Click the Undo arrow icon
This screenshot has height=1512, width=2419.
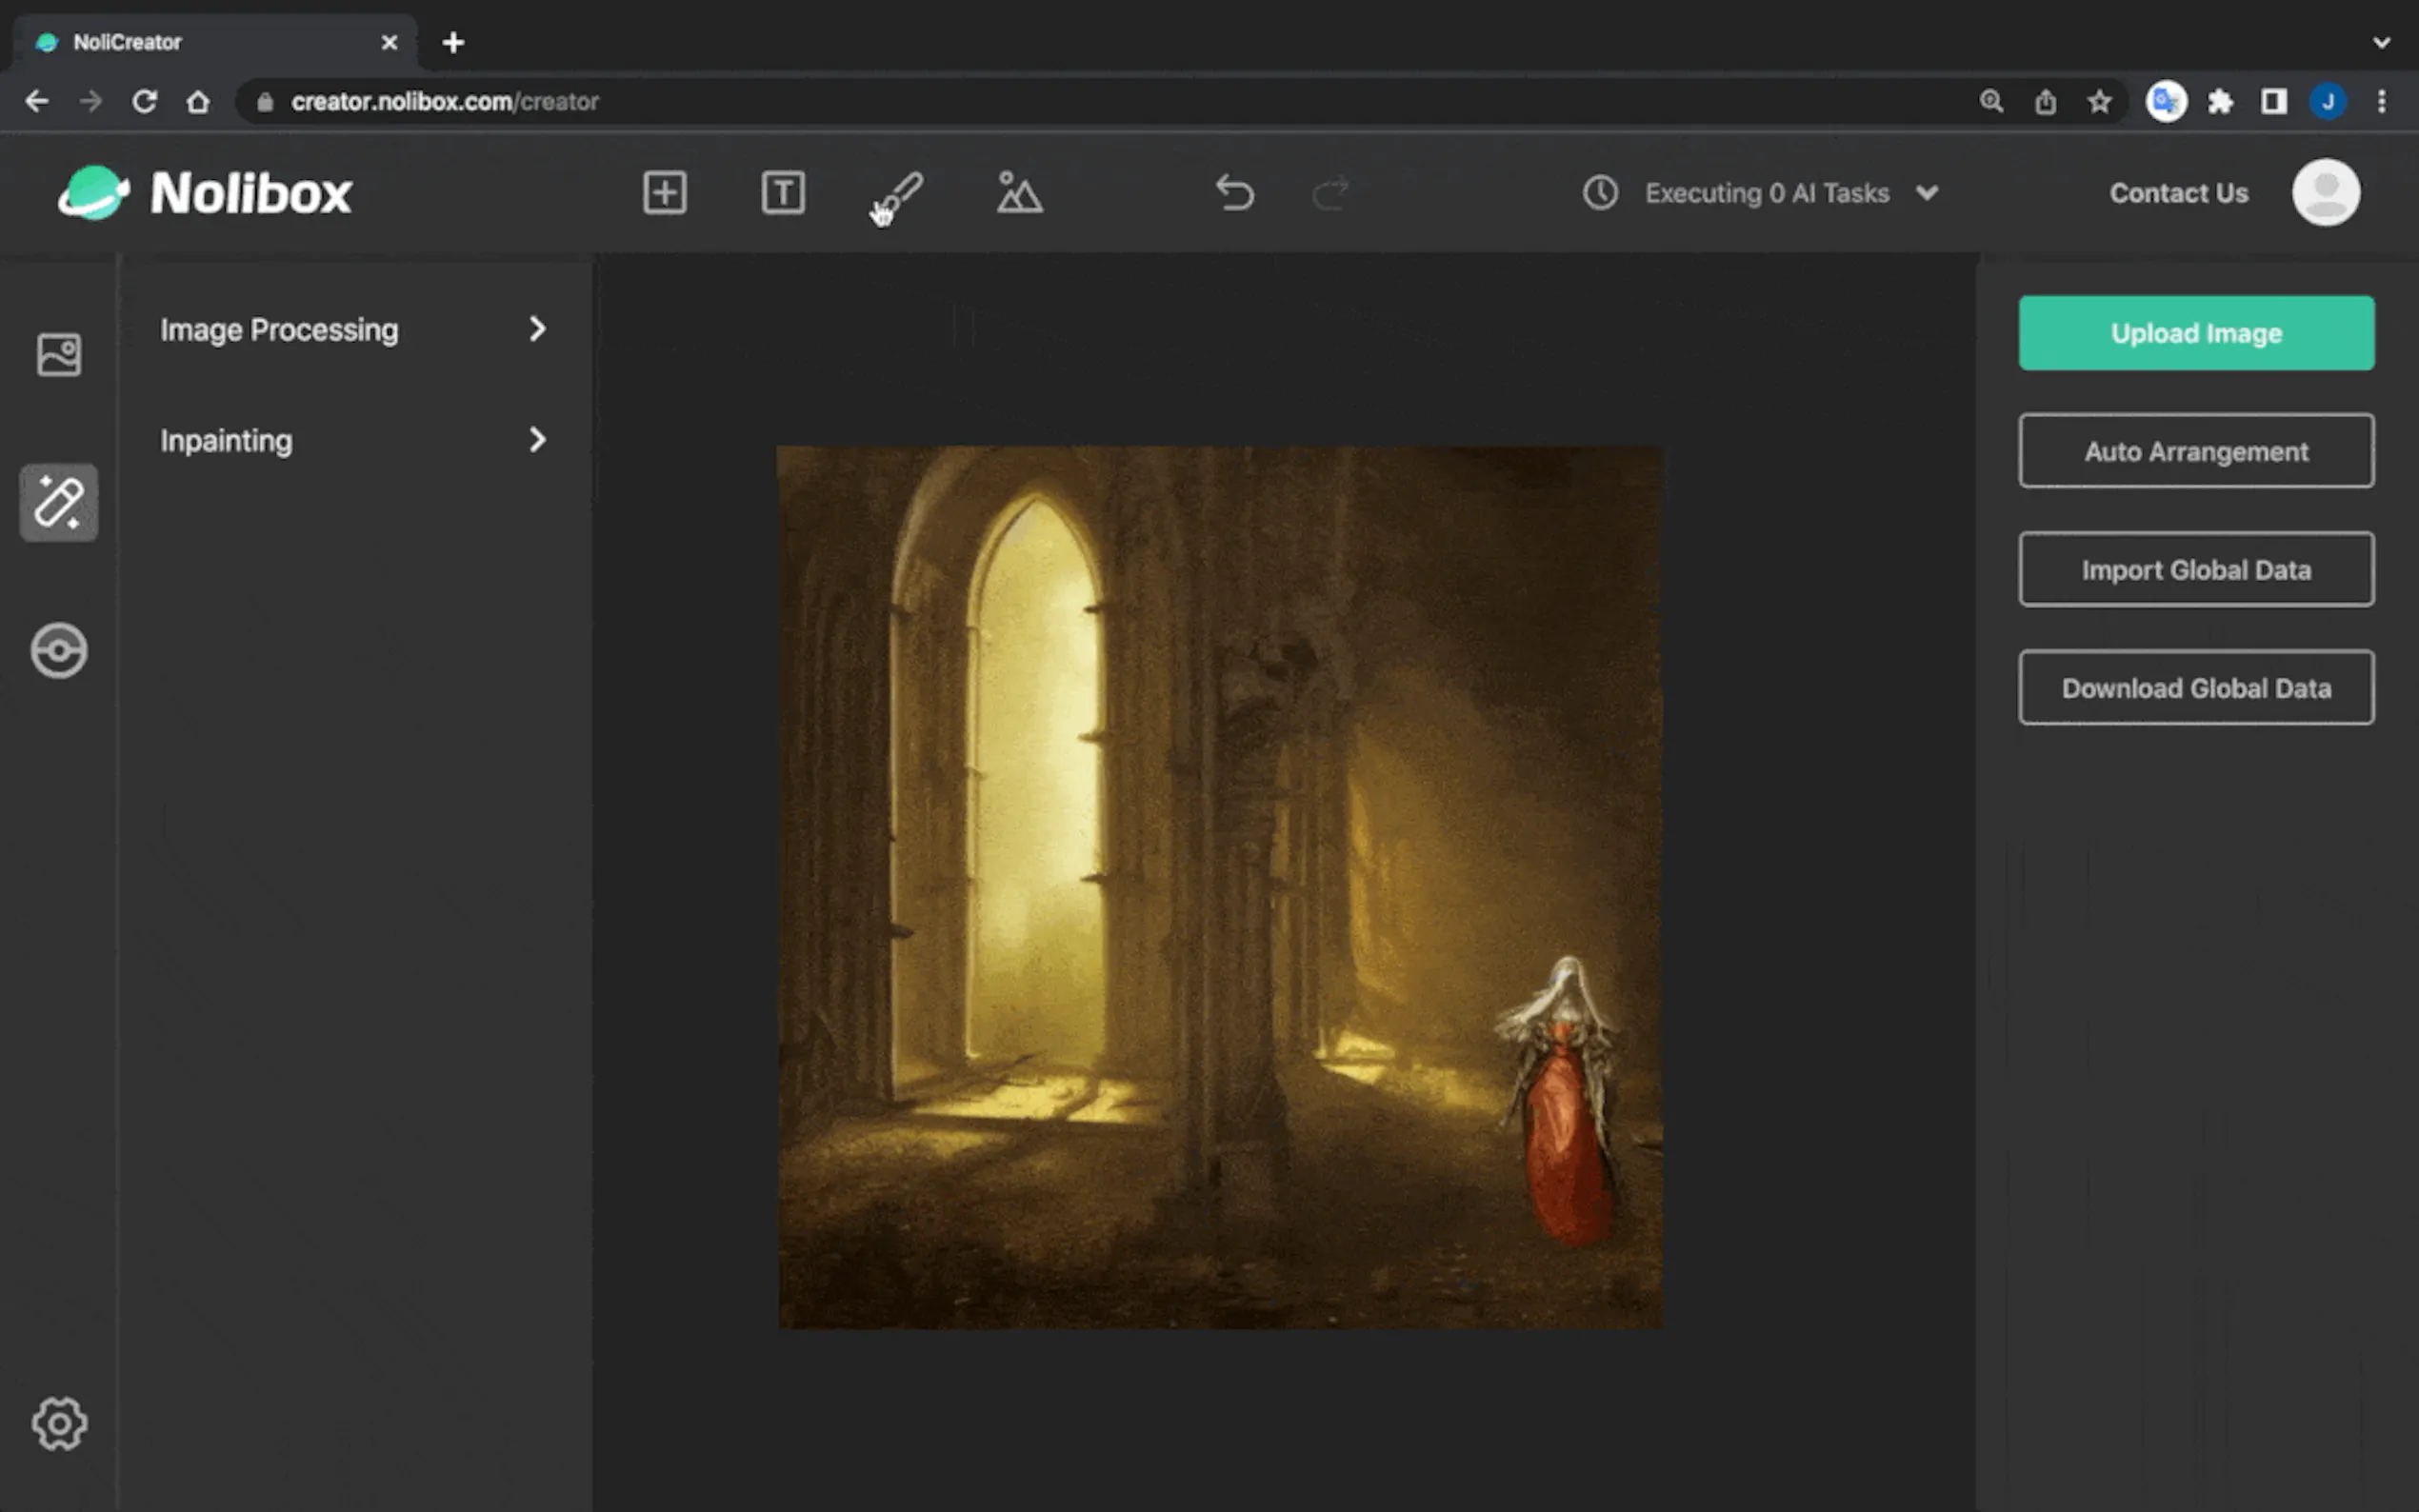pyautogui.click(x=1235, y=192)
